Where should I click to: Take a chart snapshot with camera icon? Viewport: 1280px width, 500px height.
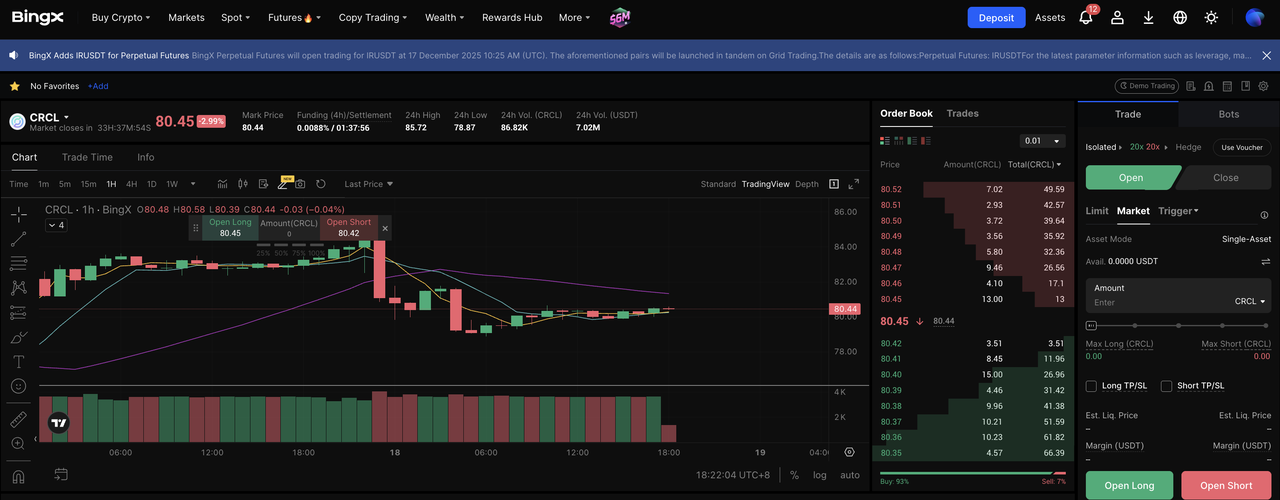pyautogui.click(x=300, y=184)
